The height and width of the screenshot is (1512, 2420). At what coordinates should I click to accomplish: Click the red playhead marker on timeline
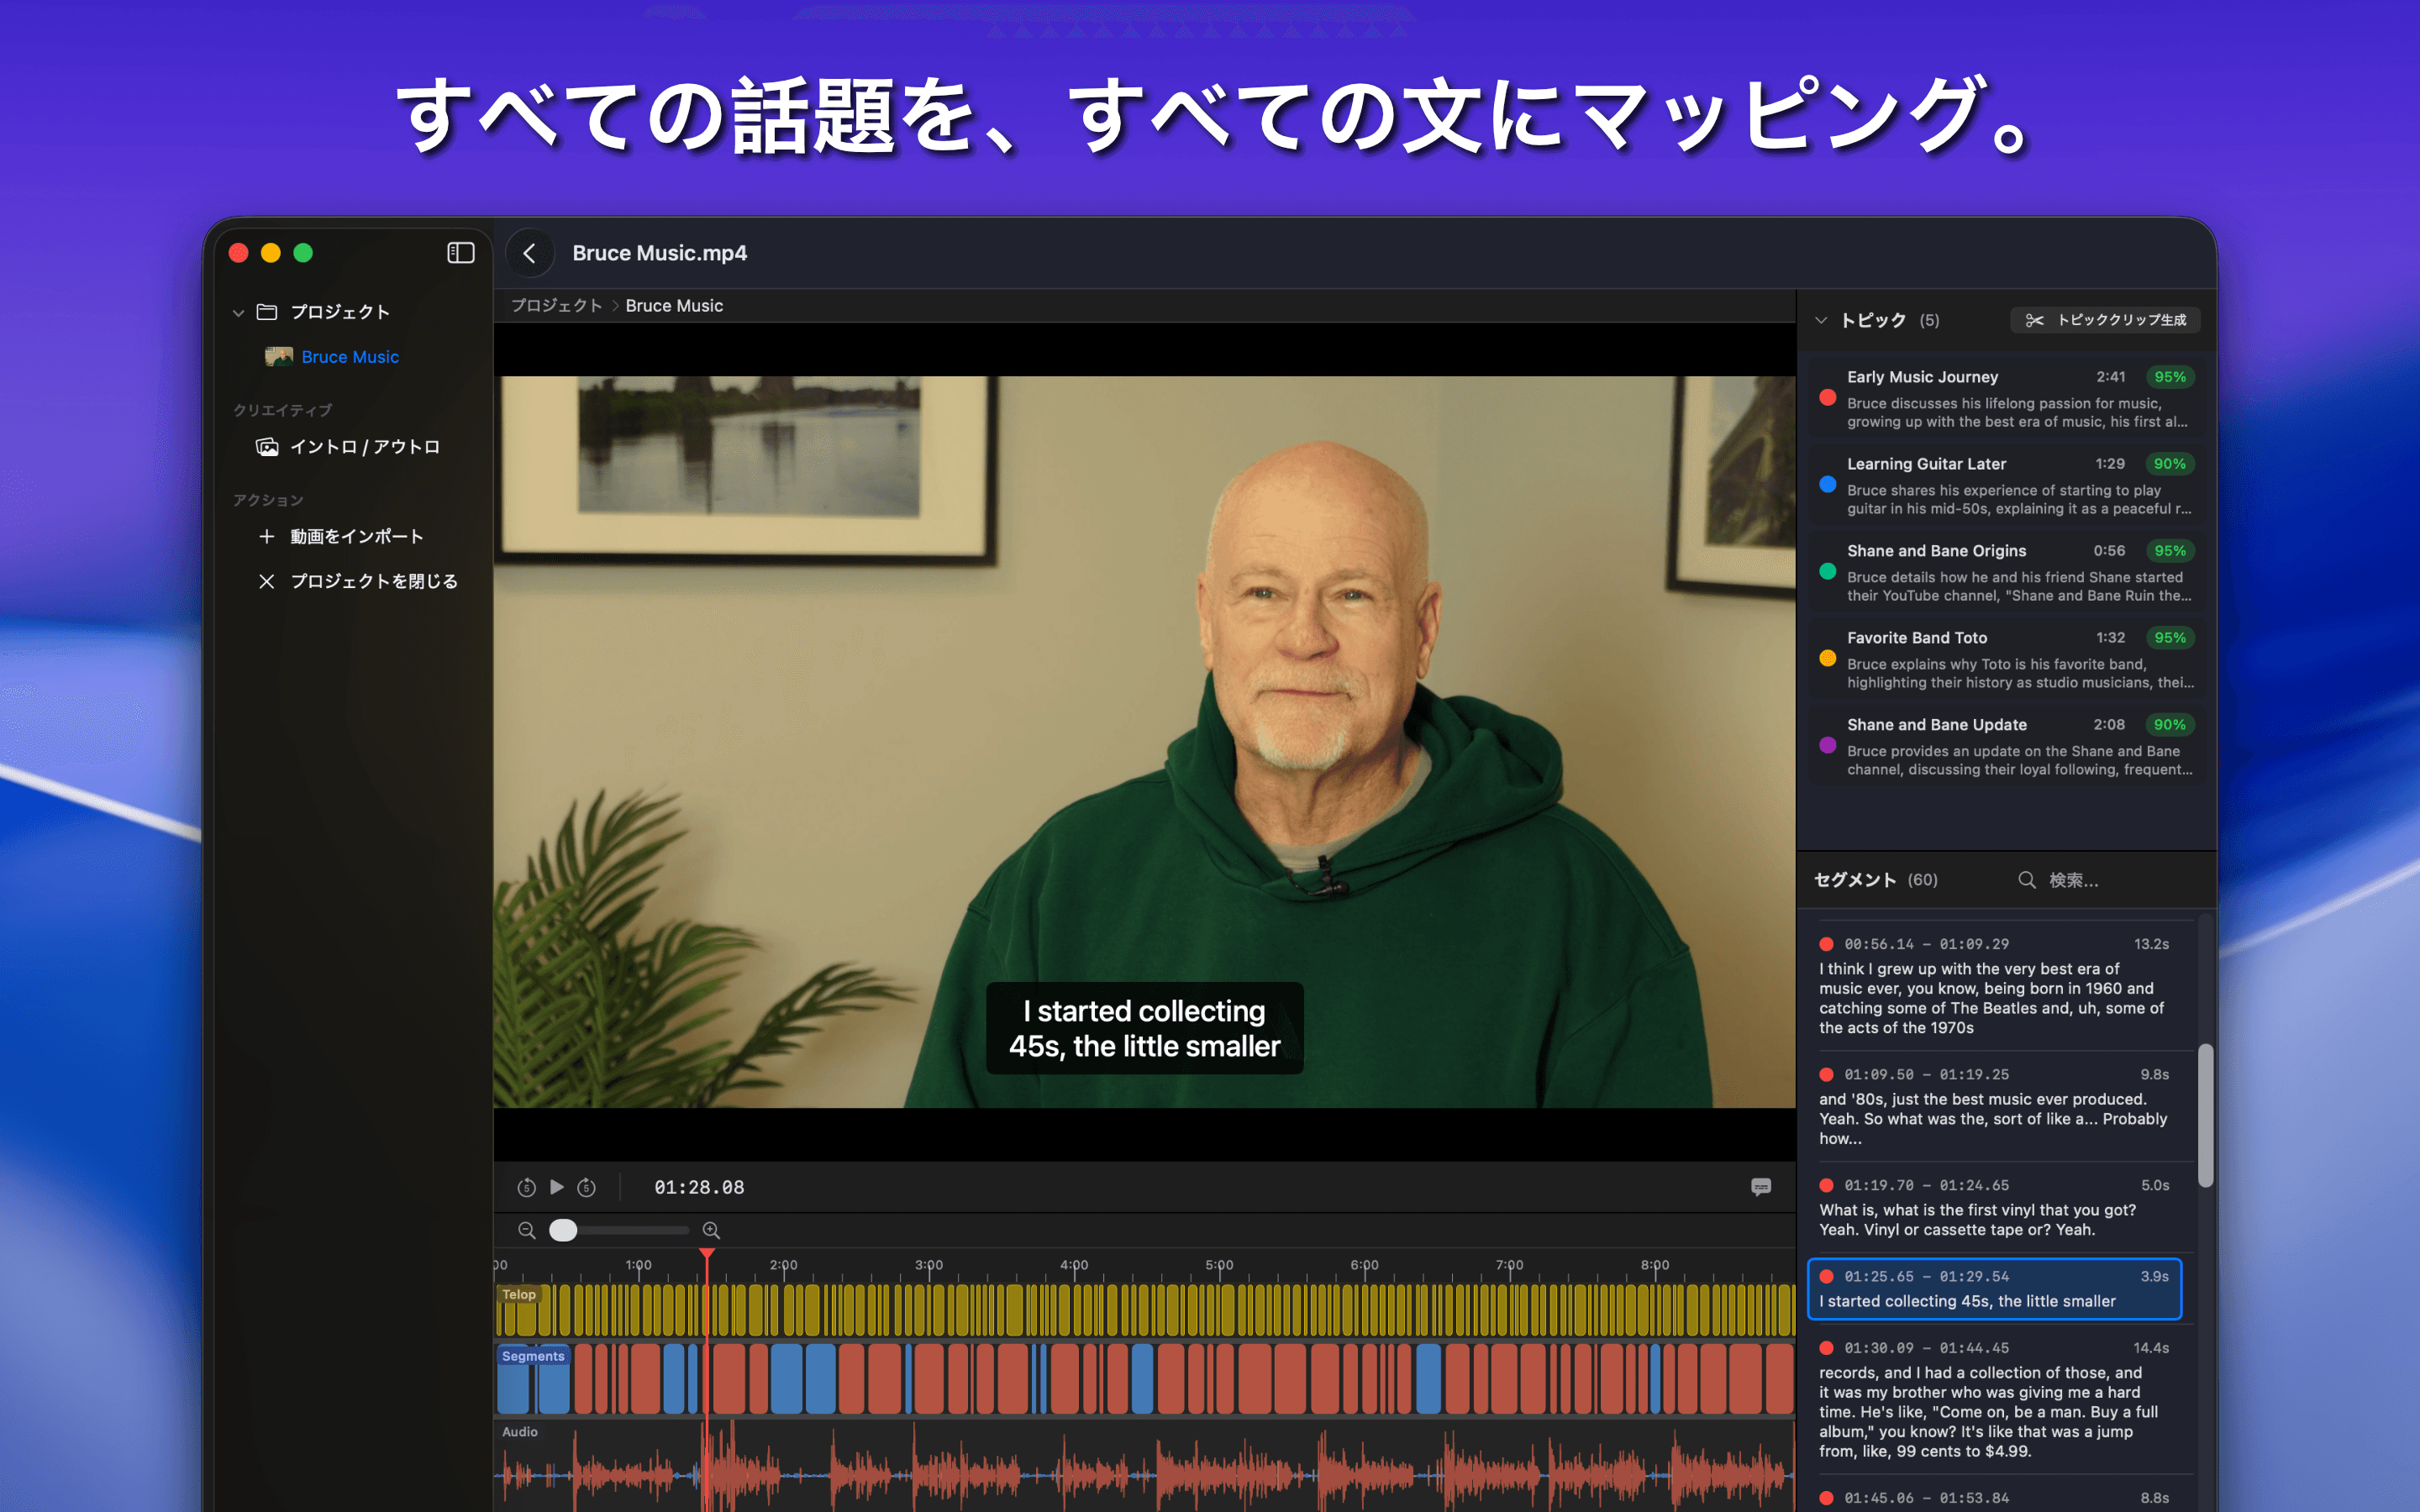[707, 1254]
